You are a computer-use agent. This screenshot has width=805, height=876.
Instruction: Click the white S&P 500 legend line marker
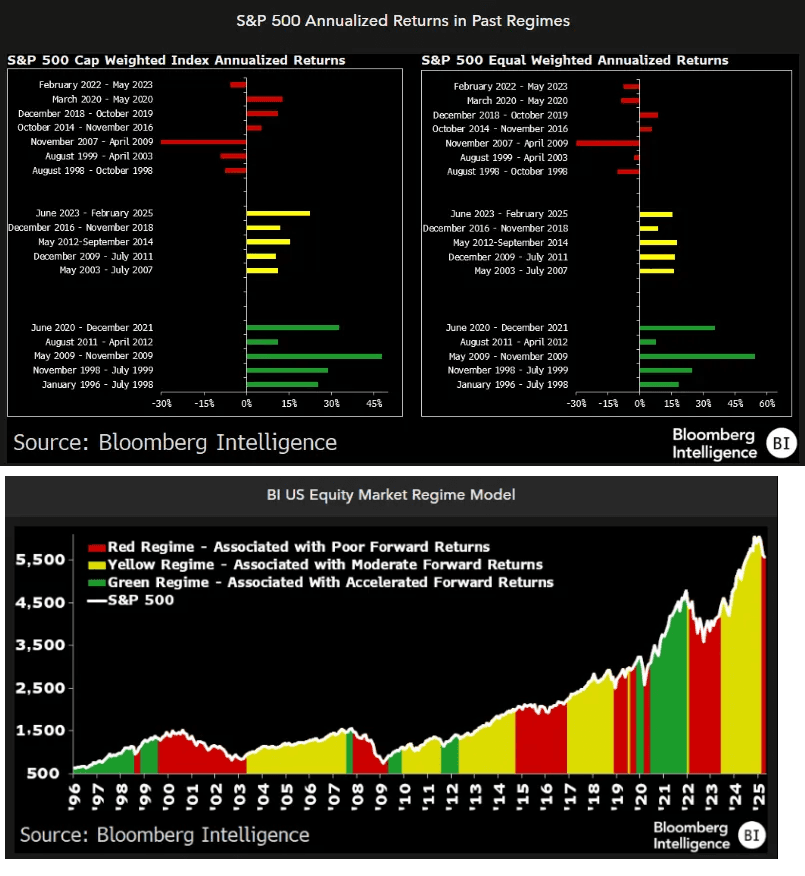tap(97, 601)
